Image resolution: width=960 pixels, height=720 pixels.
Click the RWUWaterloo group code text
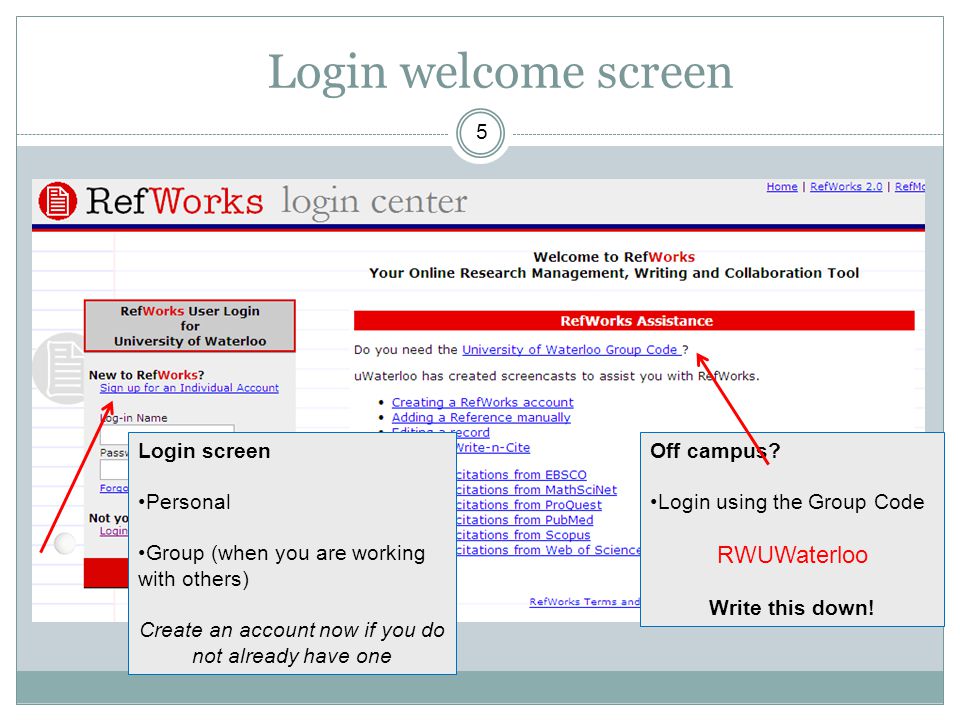coord(792,555)
